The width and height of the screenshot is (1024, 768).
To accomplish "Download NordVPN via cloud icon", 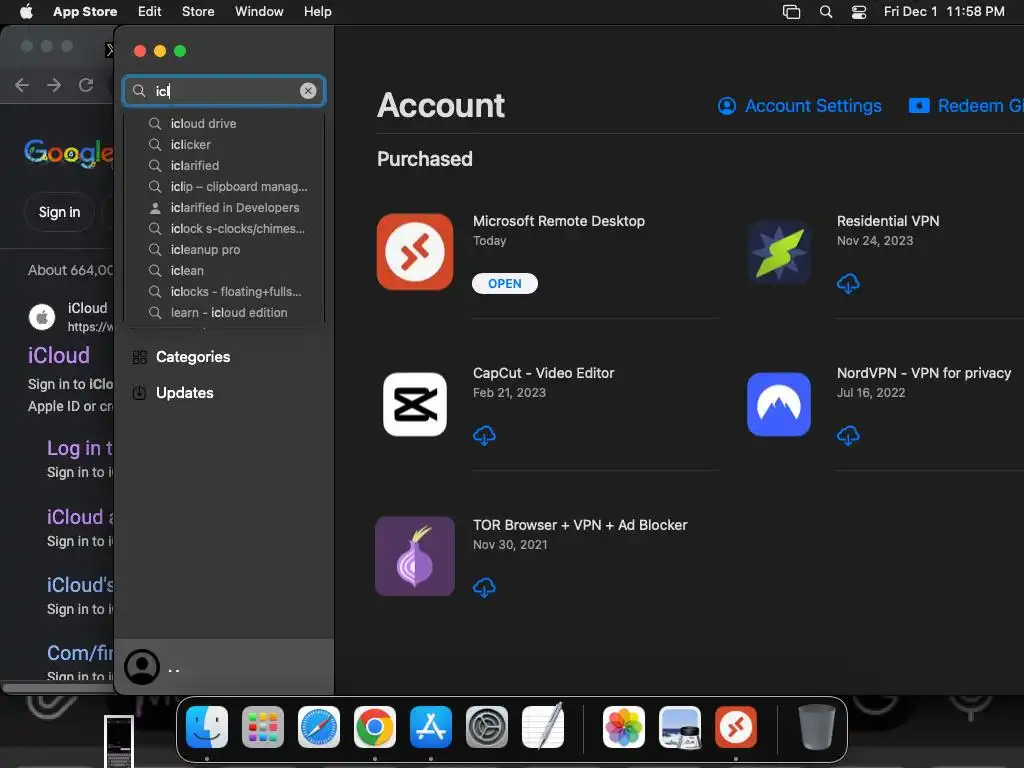I will (x=848, y=436).
